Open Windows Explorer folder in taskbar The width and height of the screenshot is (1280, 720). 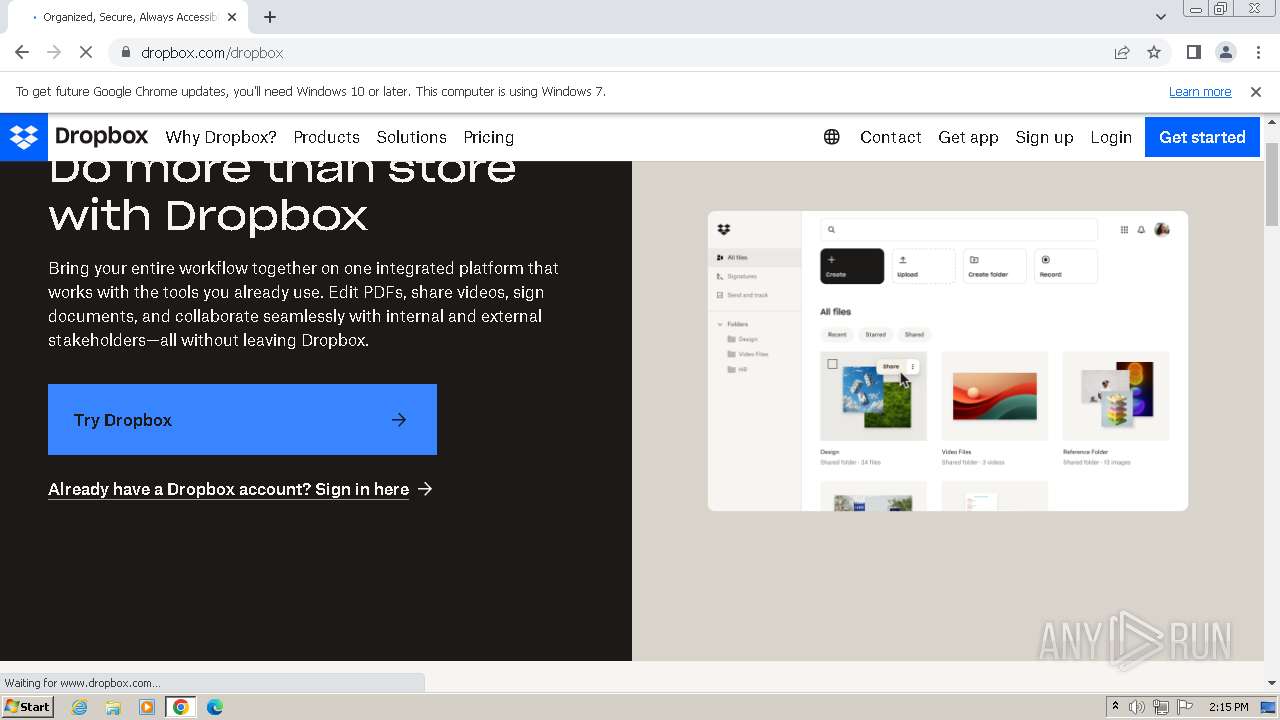[x=113, y=707]
